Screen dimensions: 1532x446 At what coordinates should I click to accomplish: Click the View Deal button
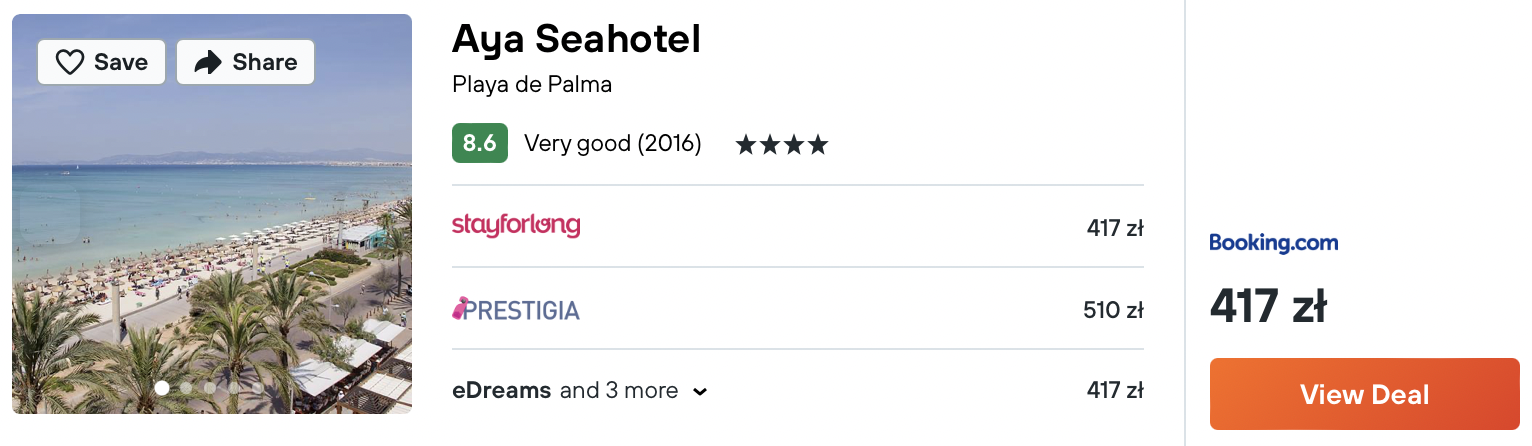click(x=1364, y=394)
